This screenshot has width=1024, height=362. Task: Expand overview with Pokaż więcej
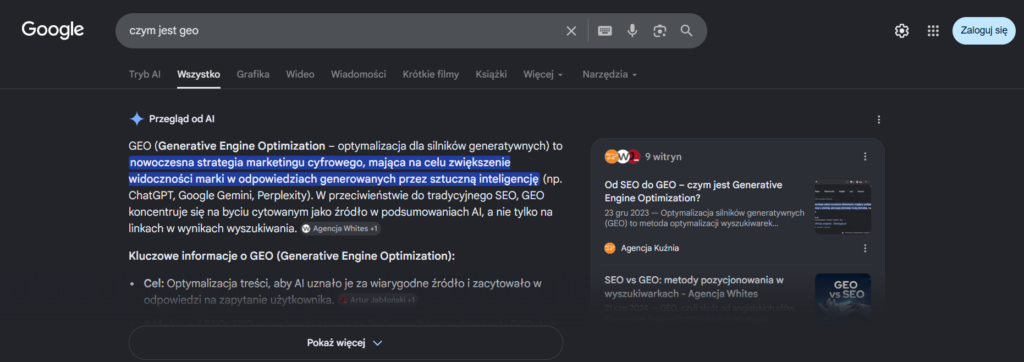click(345, 342)
